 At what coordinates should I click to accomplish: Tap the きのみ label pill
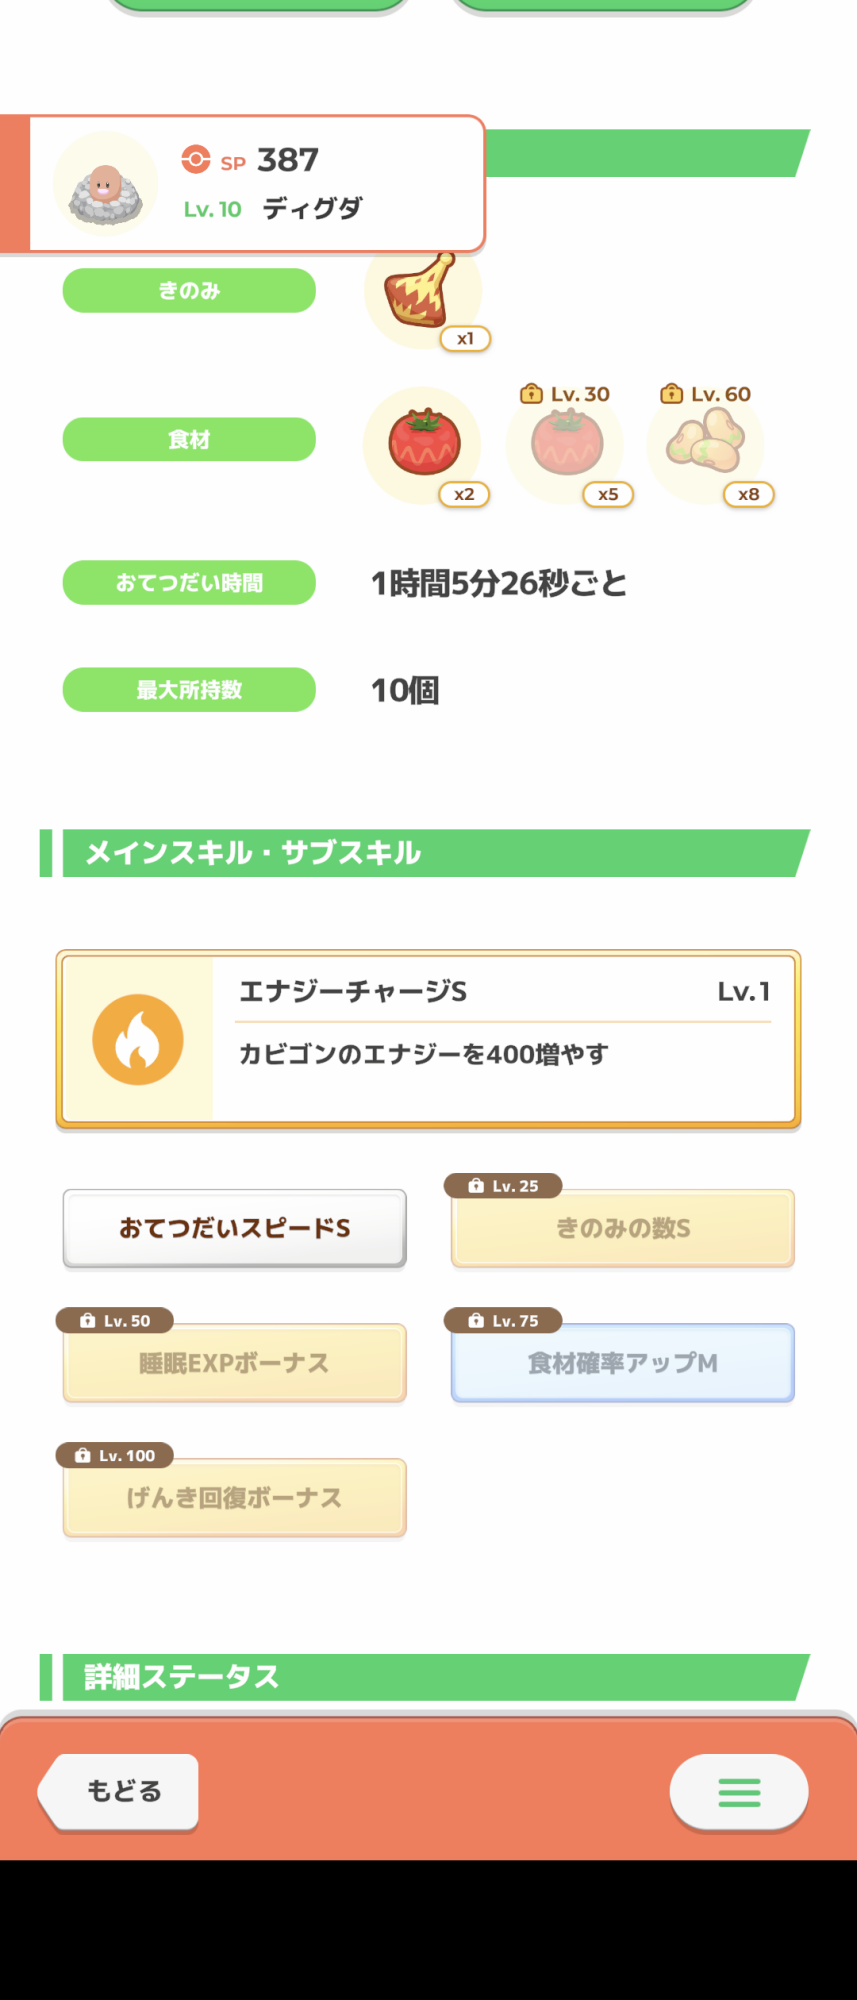coord(189,291)
